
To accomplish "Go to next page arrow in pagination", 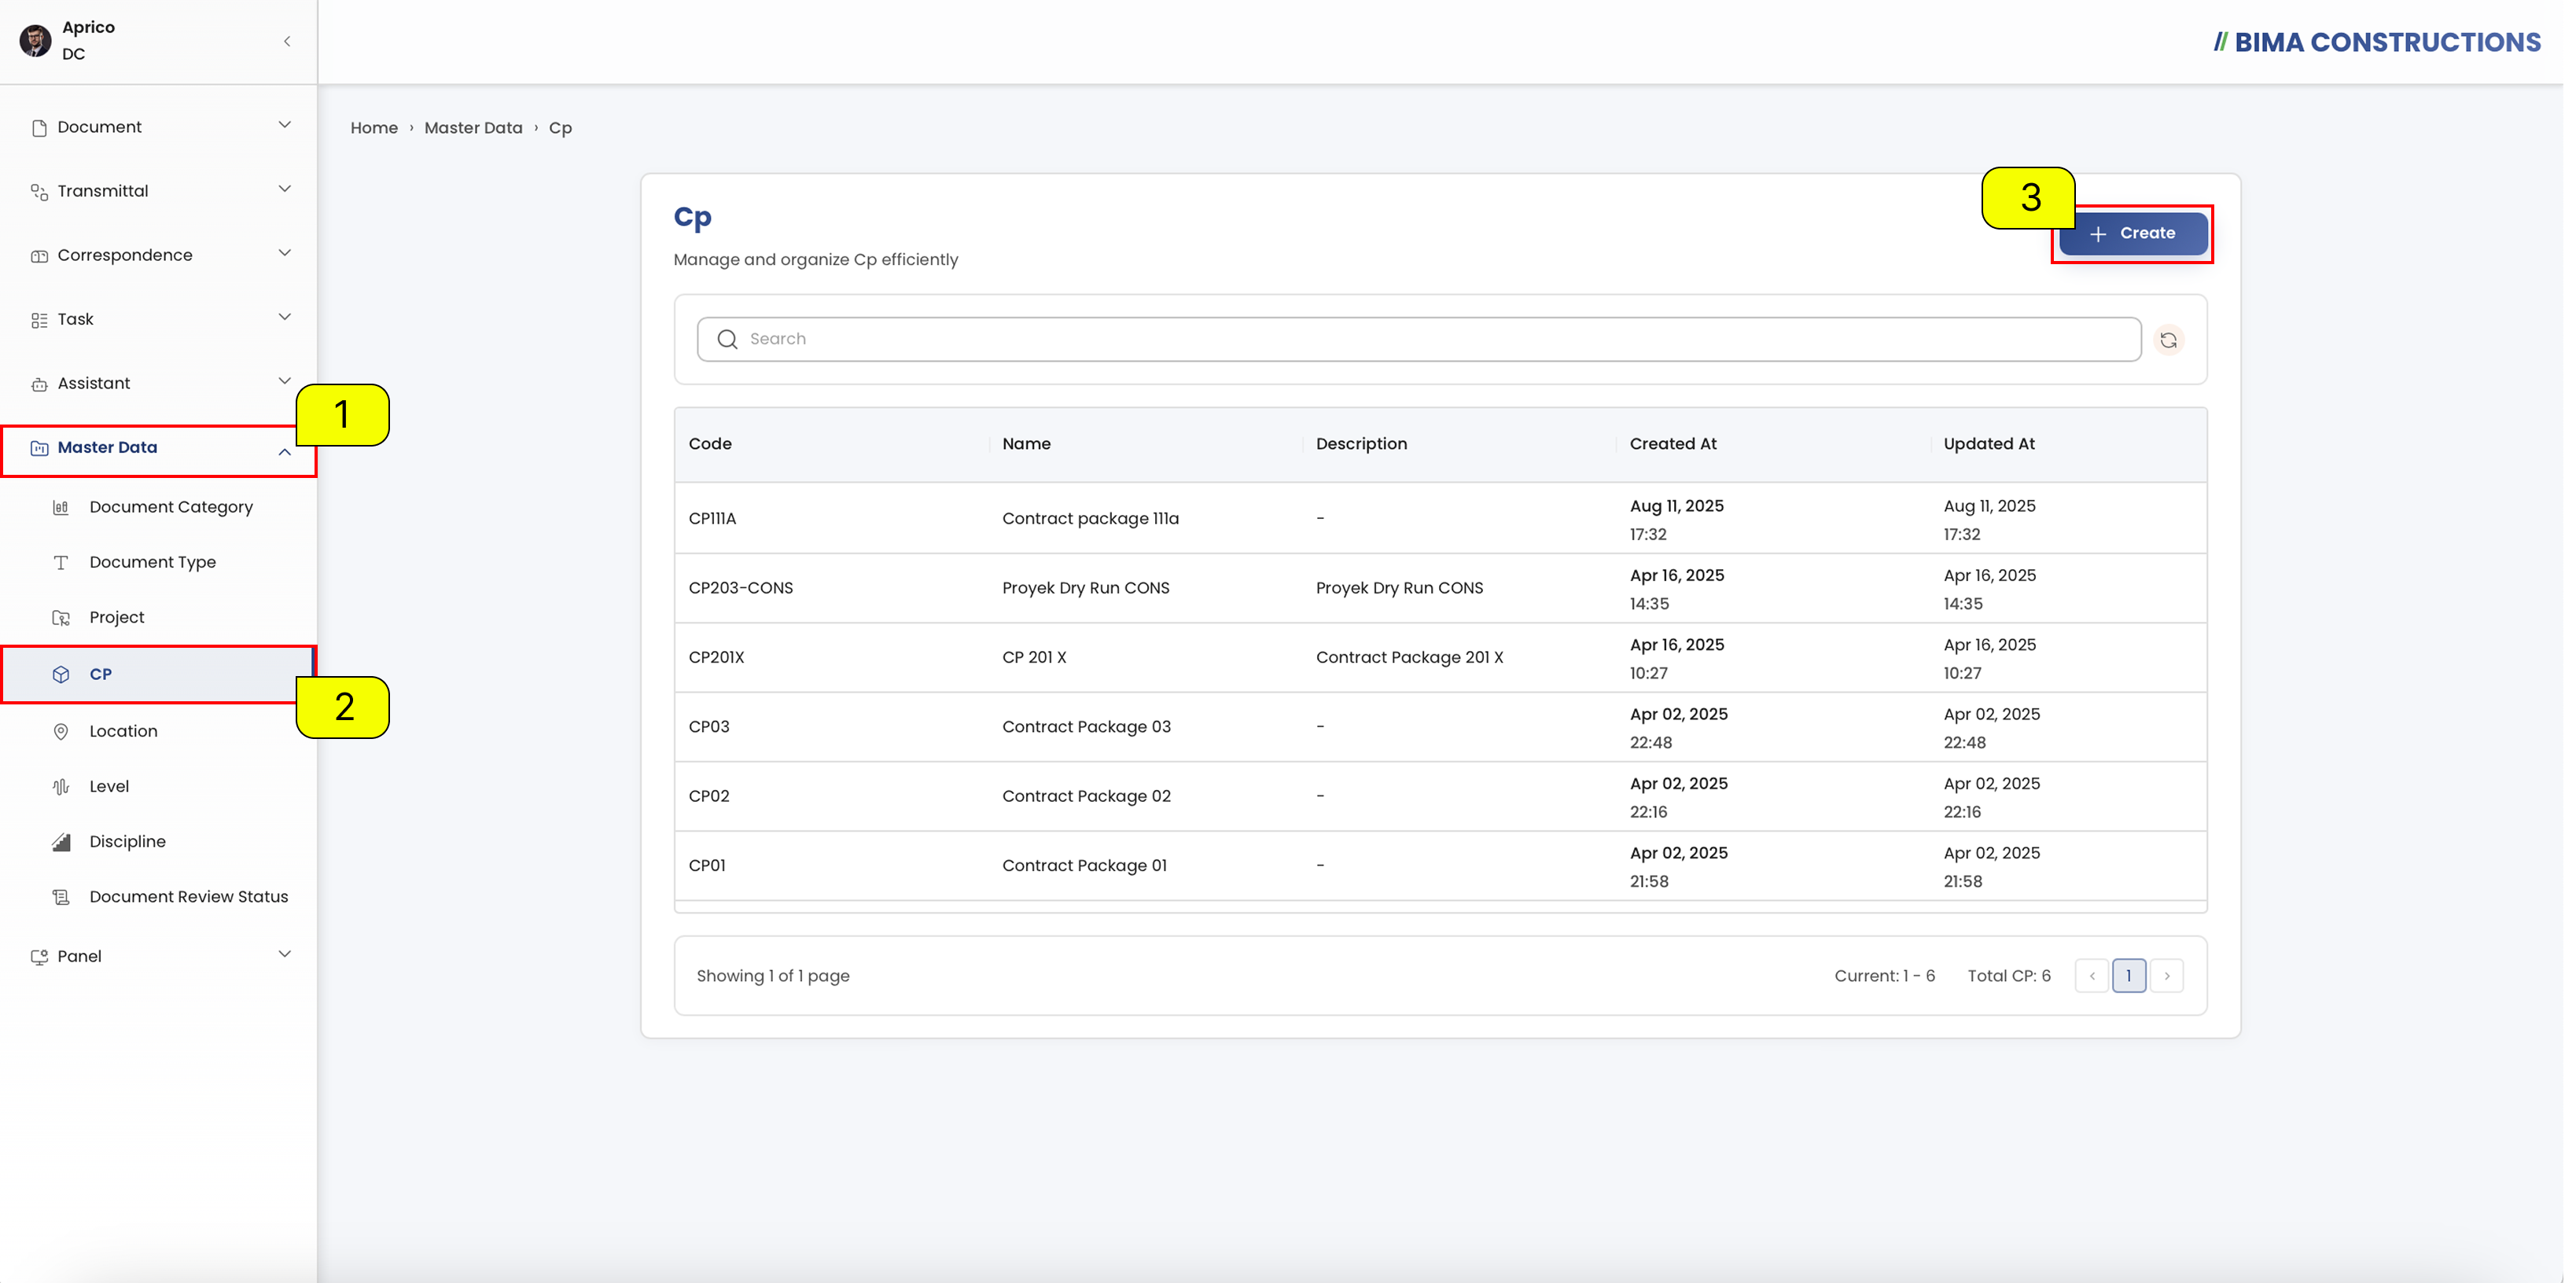I will pos(2167,976).
